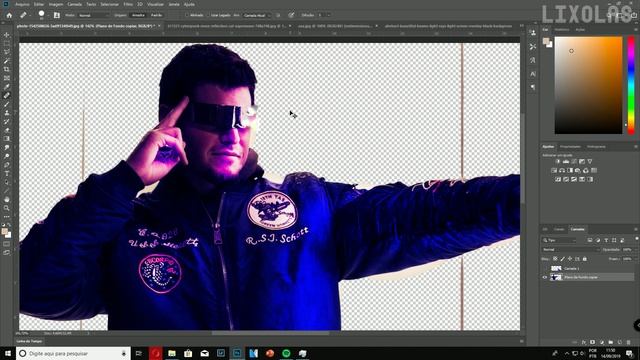Select the Gradient tool
This screenshot has width=640, height=360.
pos(7,139)
